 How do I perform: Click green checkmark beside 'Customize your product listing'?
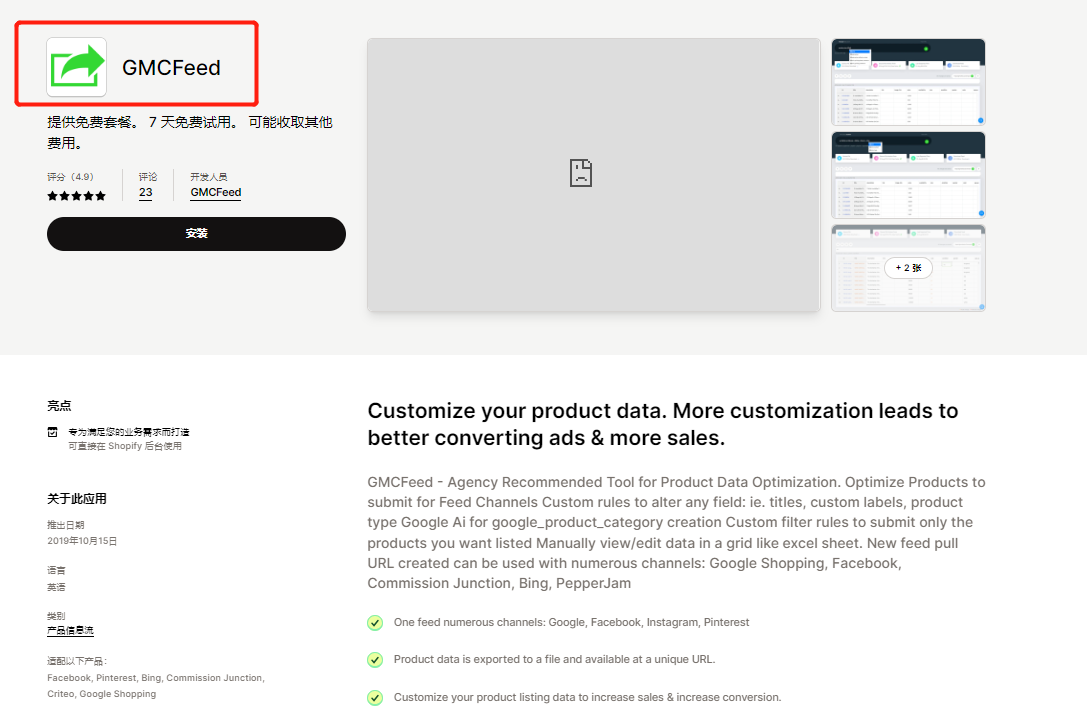point(375,697)
